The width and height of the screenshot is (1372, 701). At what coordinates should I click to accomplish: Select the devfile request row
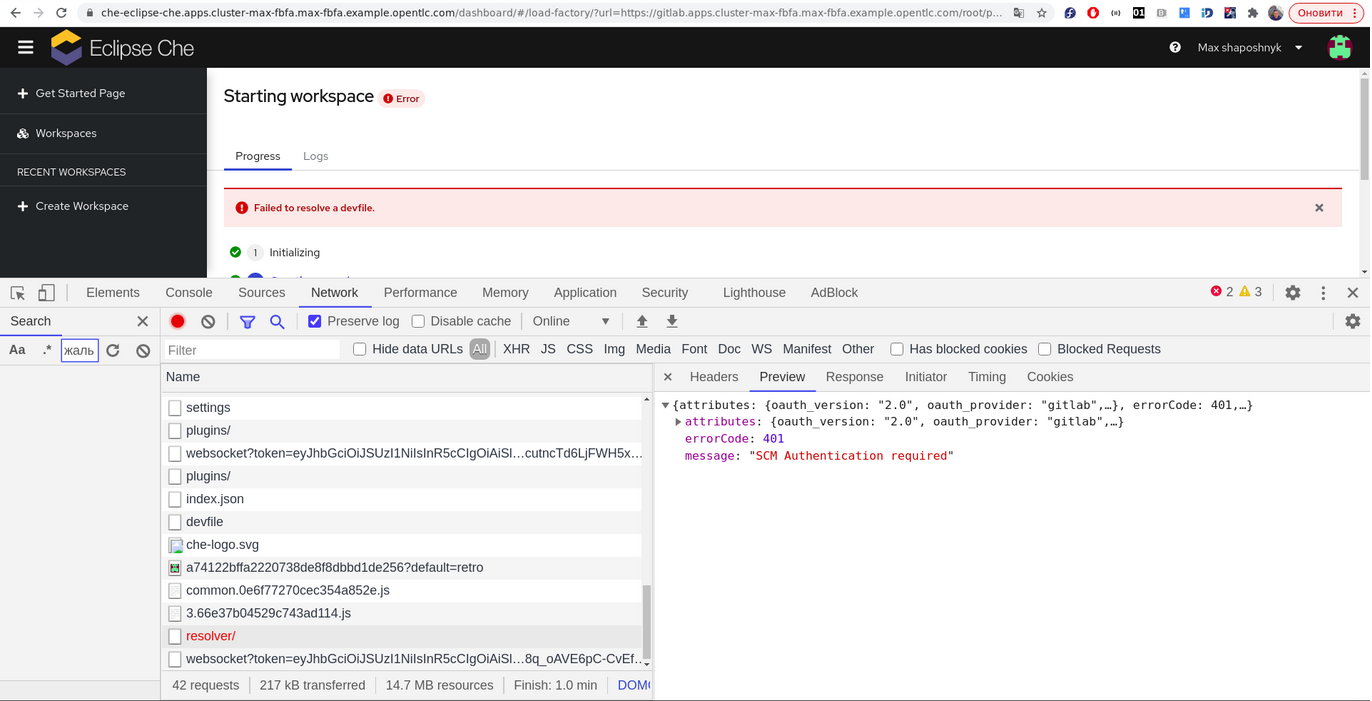[x=403, y=522]
